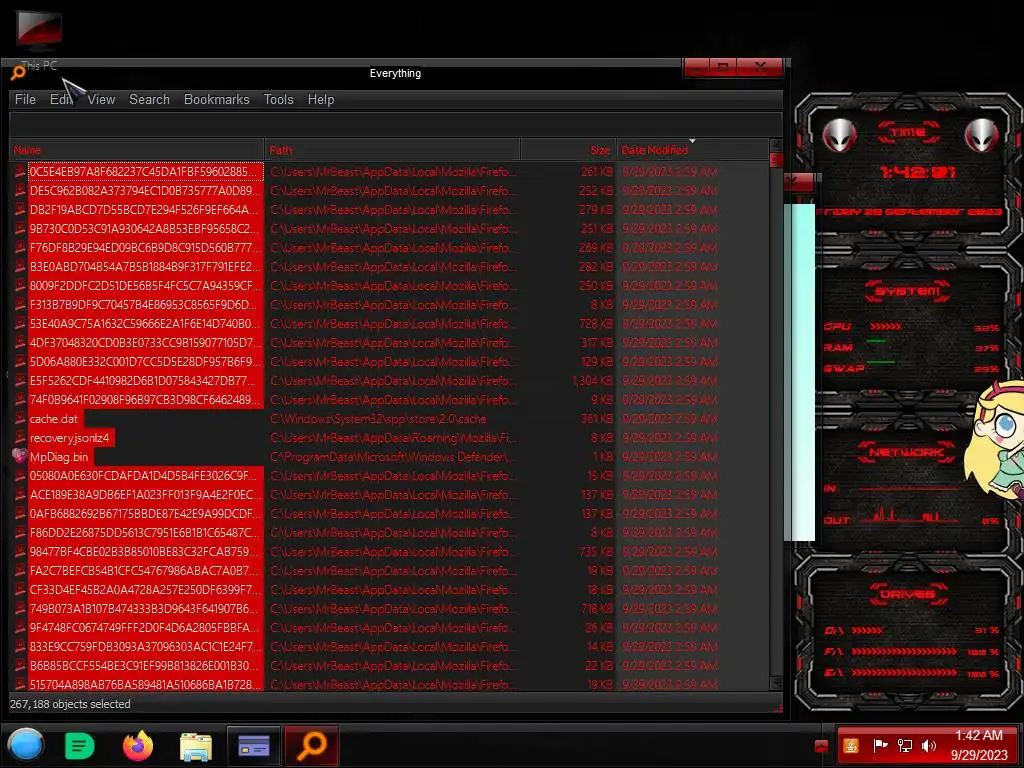Select file 833E9CC759FDB3093A37096303AC1C1E24F7
Screen dimensions: 1024x768
tap(145, 647)
